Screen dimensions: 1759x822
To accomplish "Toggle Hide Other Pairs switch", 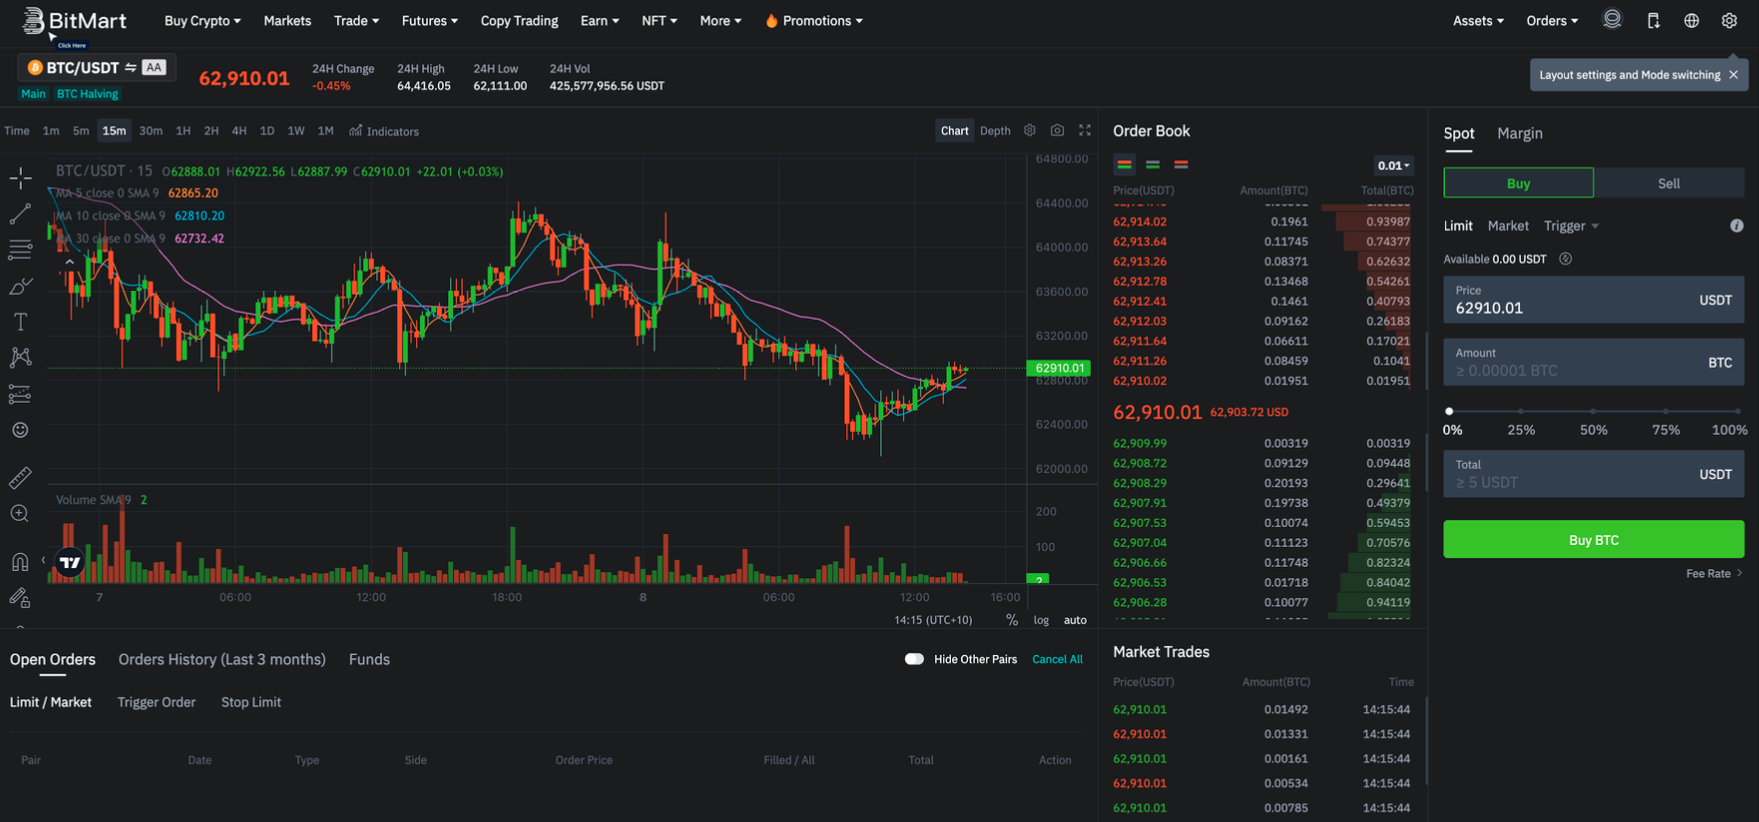I will pos(914,659).
